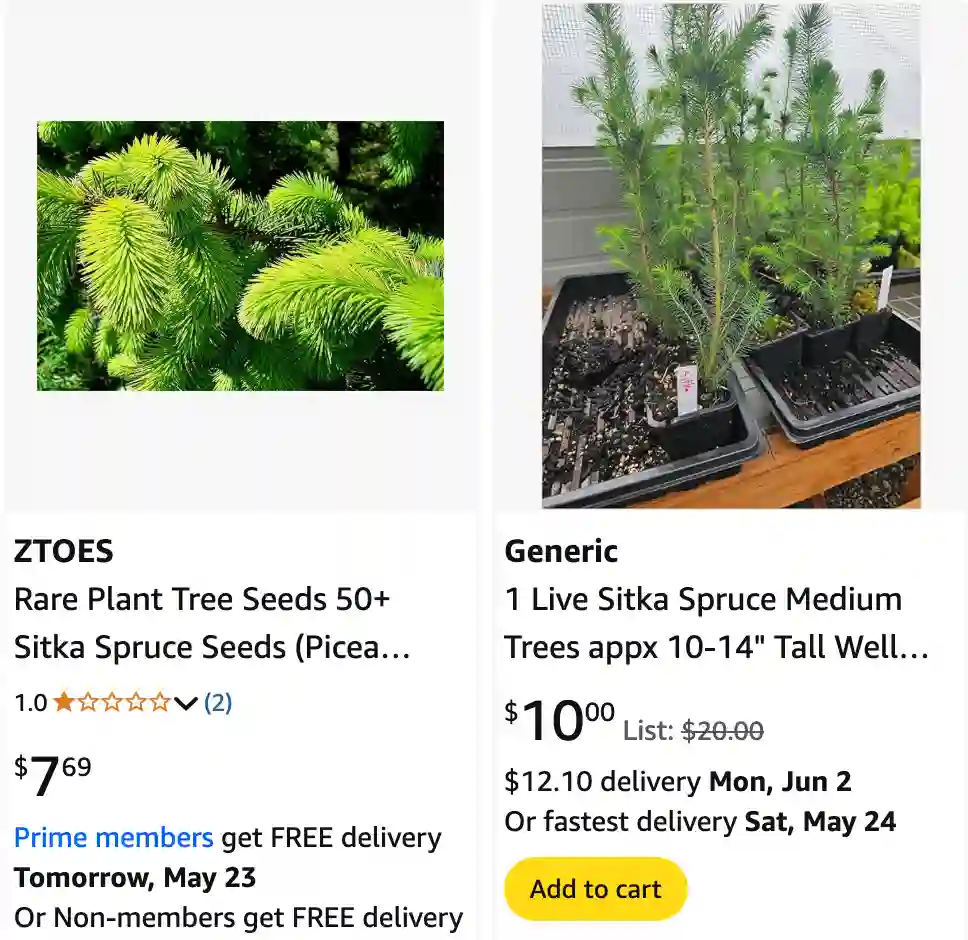Screen dimensions: 968x940
Task: Open the Live Sitka Spruce Trees title
Action: 704,623
